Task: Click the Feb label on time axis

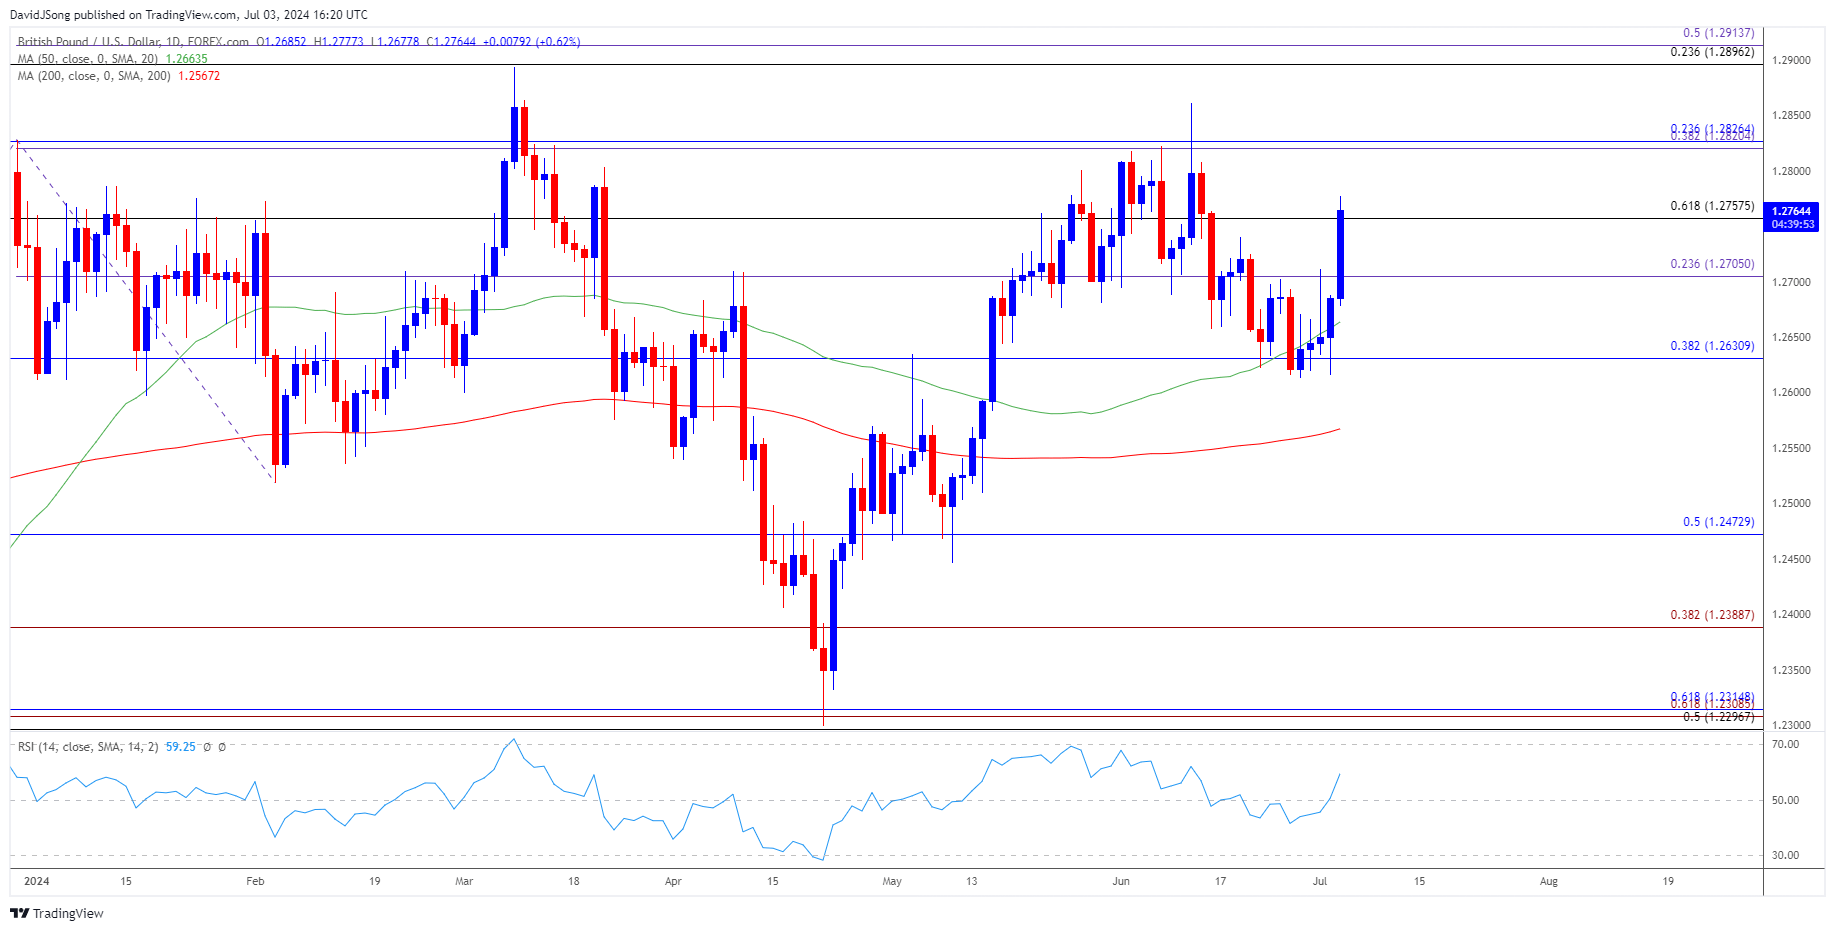Action: [255, 882]
